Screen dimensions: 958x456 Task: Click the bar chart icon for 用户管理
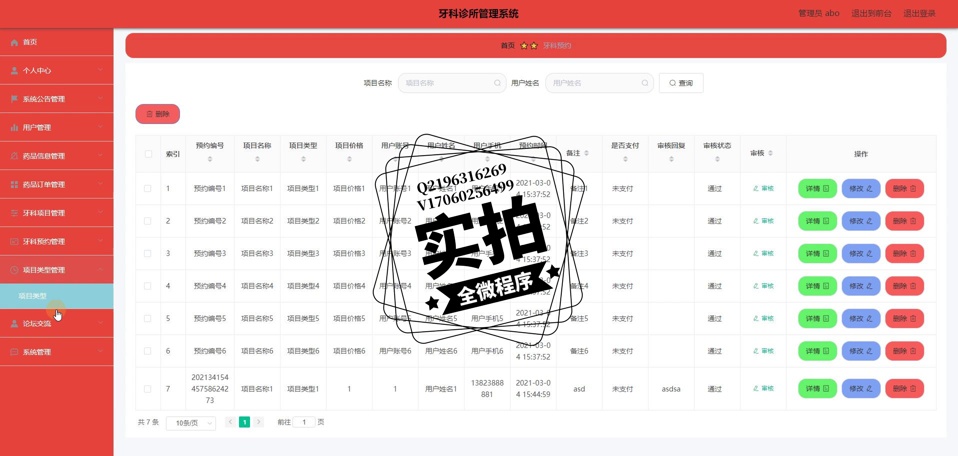[x=14, y=128]
